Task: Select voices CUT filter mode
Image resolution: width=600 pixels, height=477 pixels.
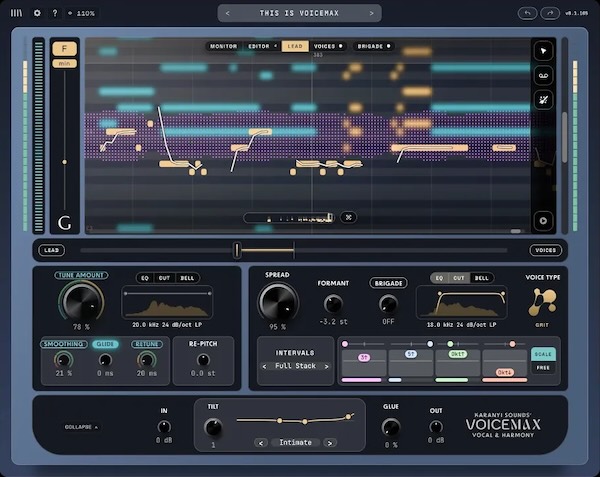Action: coord(459,278)
